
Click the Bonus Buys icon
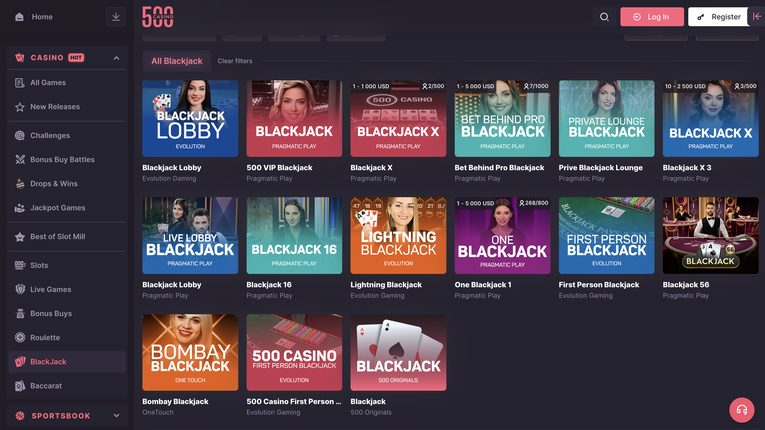(20, 313)
